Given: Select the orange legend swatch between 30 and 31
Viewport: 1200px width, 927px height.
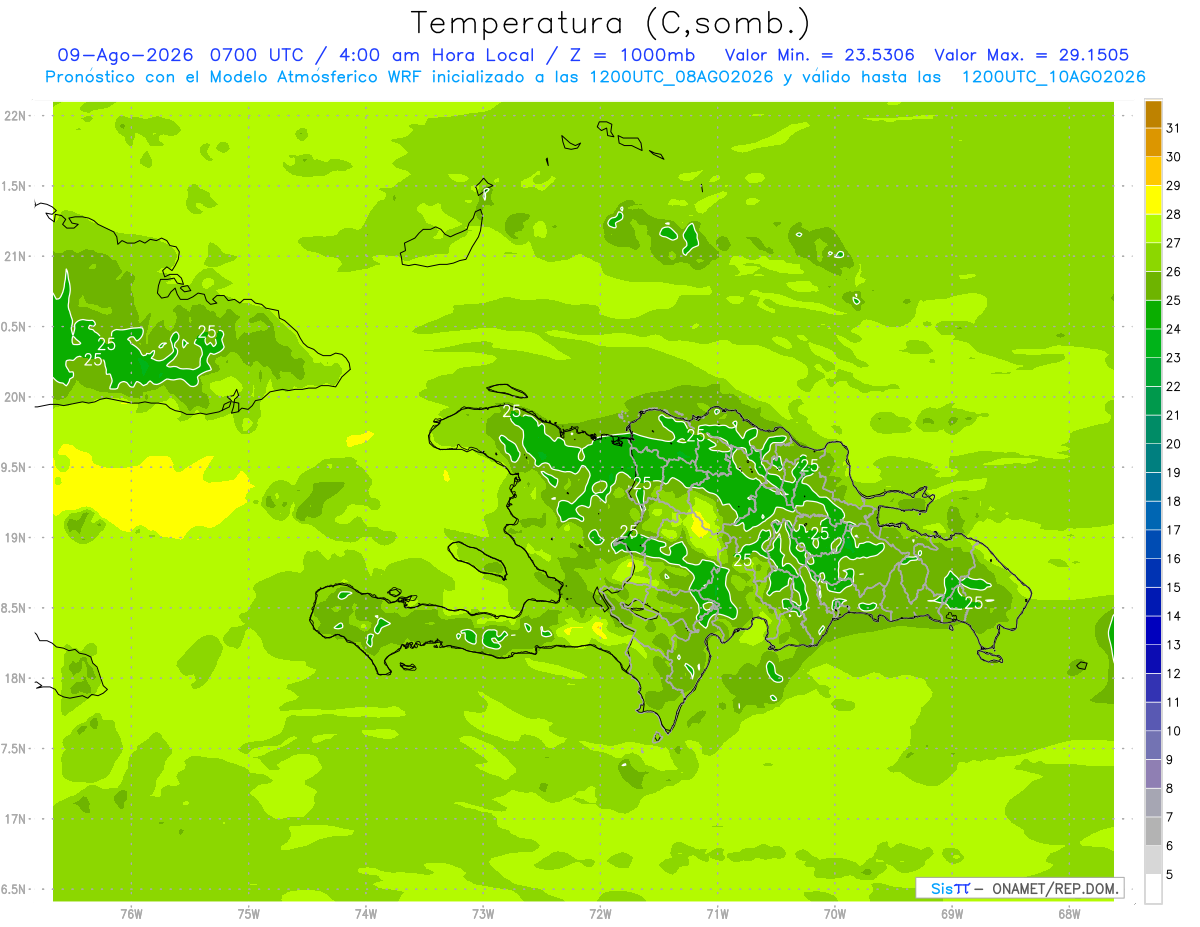Looking at the screenshot, I should [1153, 143].
